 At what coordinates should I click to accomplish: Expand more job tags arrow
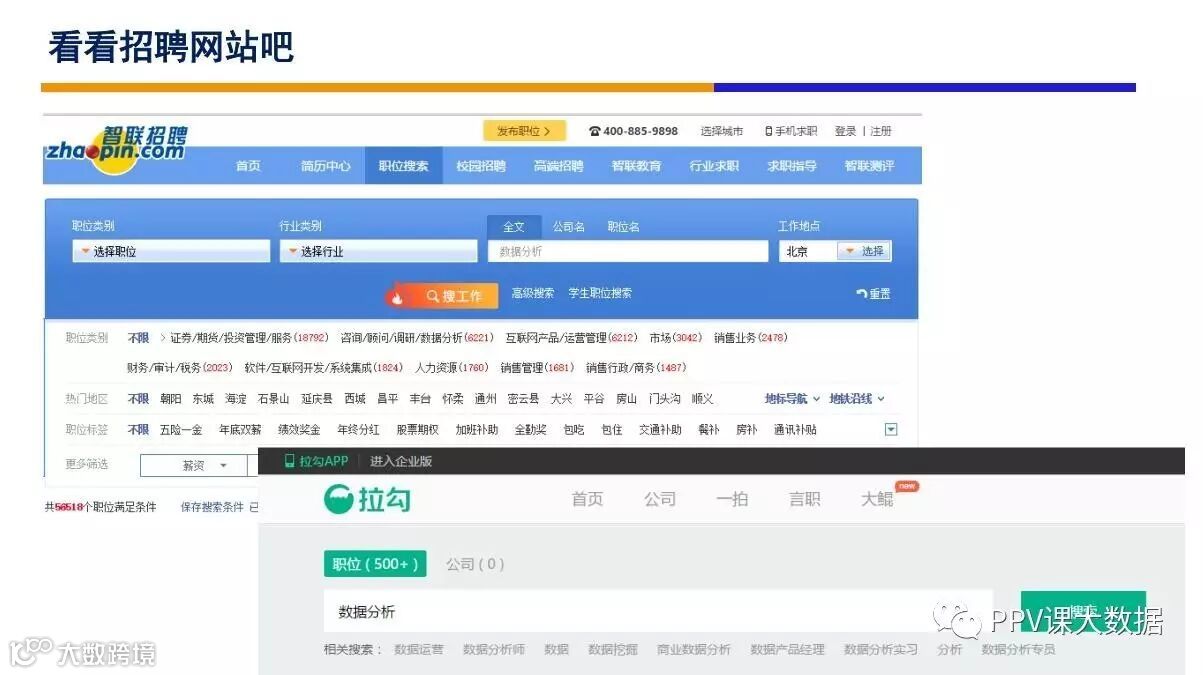tap(891, 430)
